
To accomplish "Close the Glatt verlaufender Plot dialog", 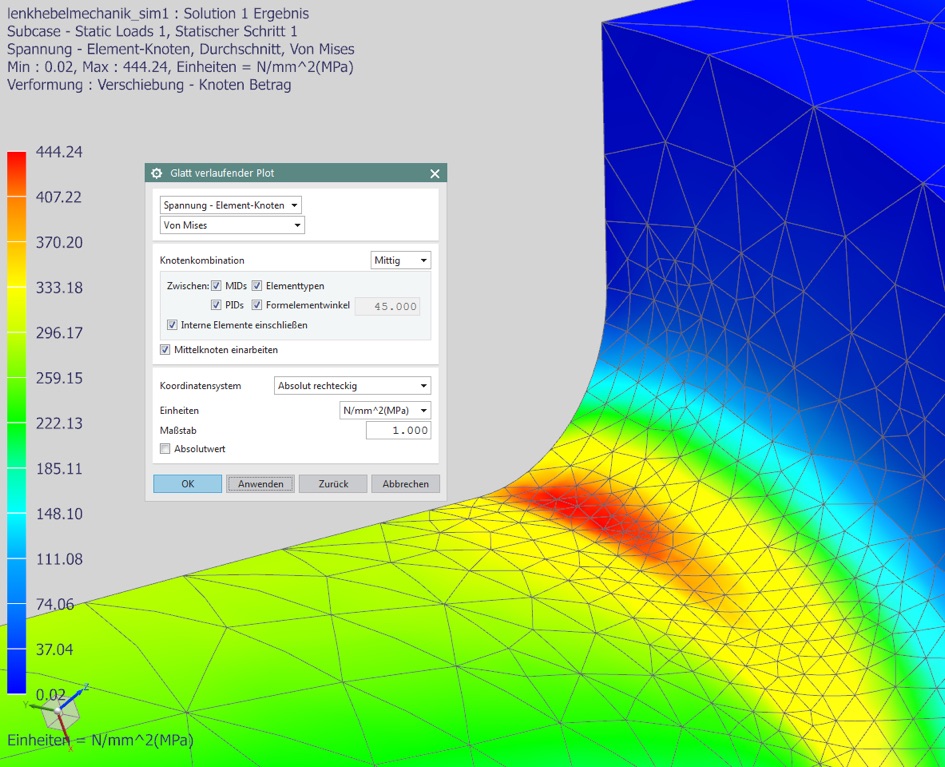I will coord(434,173).
